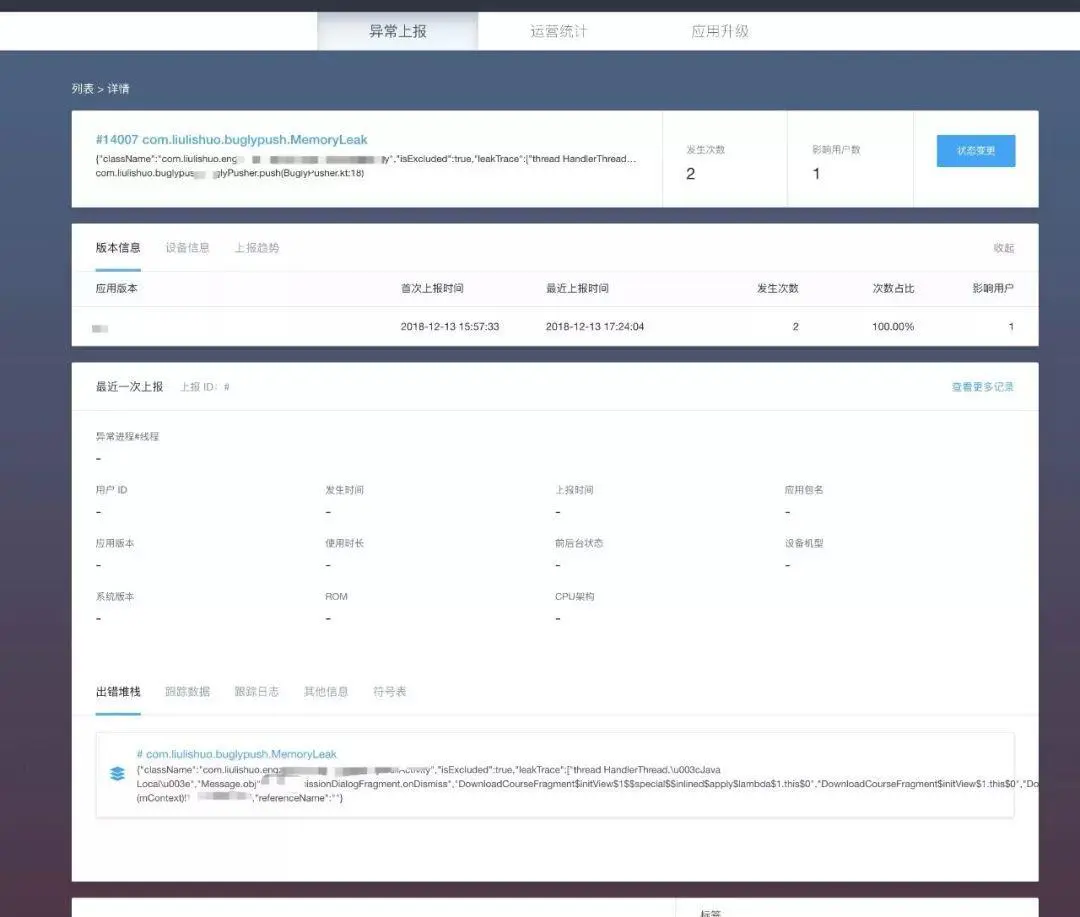Click 前后台状态 field label

tap(579, 543)
